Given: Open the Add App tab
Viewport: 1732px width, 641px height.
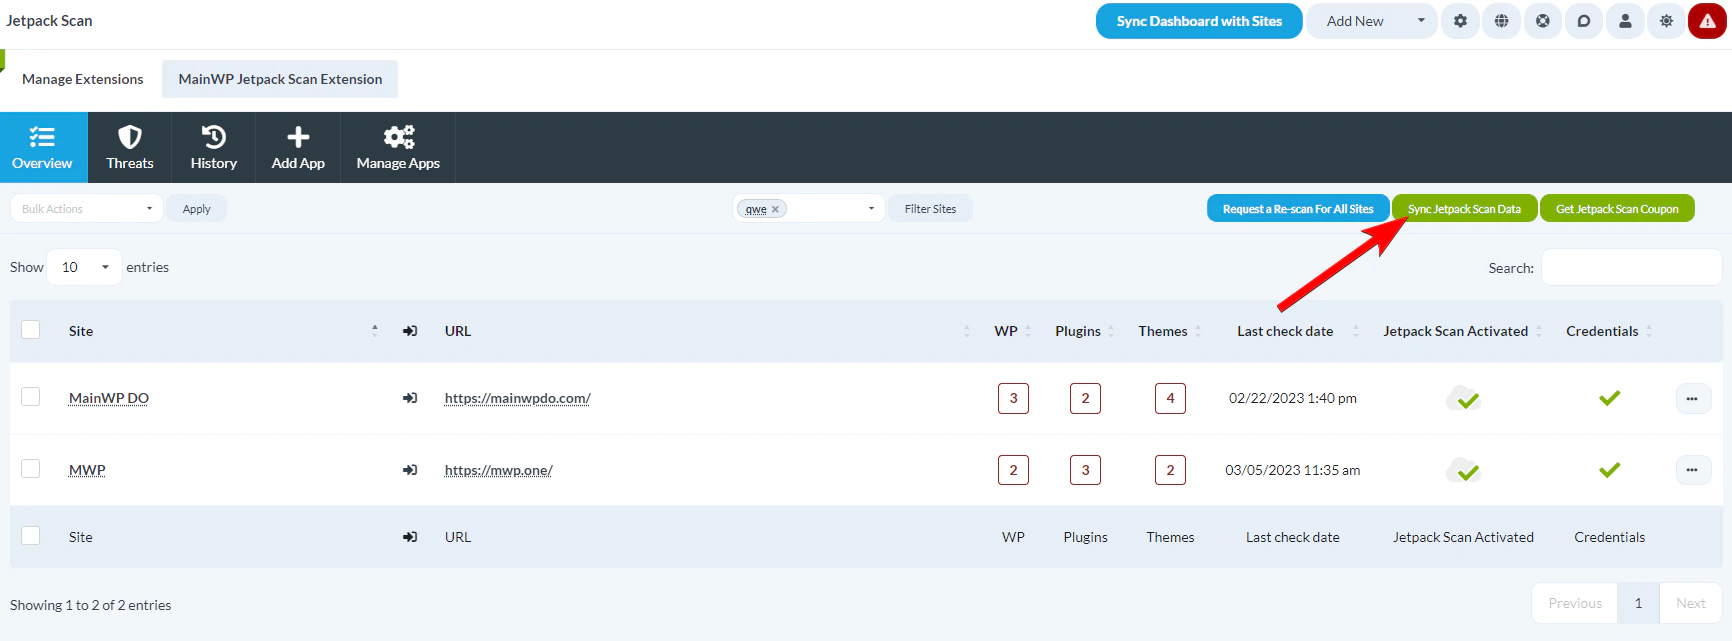Looking at the screenshot, I should tap(298, 147).
